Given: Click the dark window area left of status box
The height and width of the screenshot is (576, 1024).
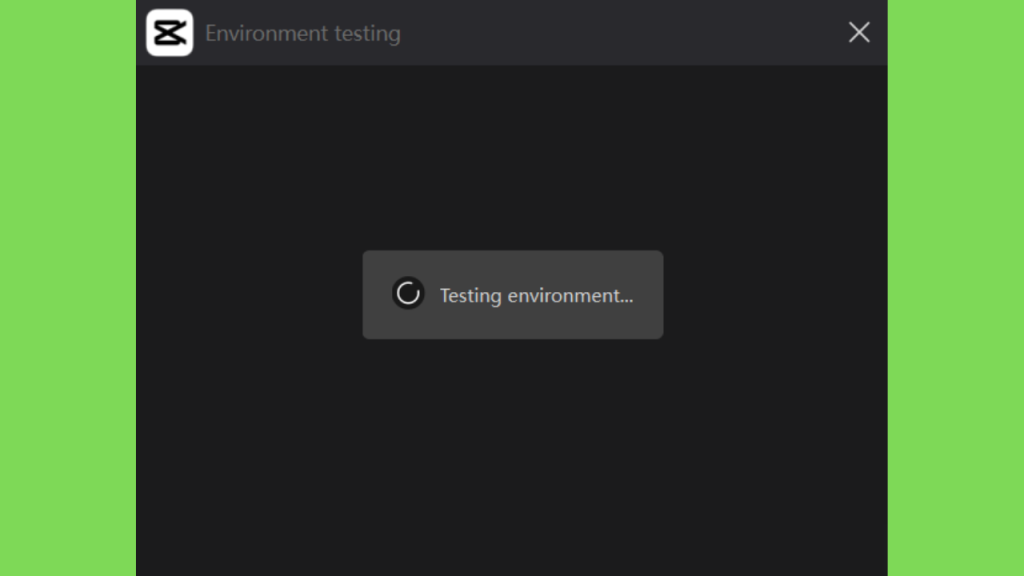Looking at the screenshot, I should click(x=249, y=295).
